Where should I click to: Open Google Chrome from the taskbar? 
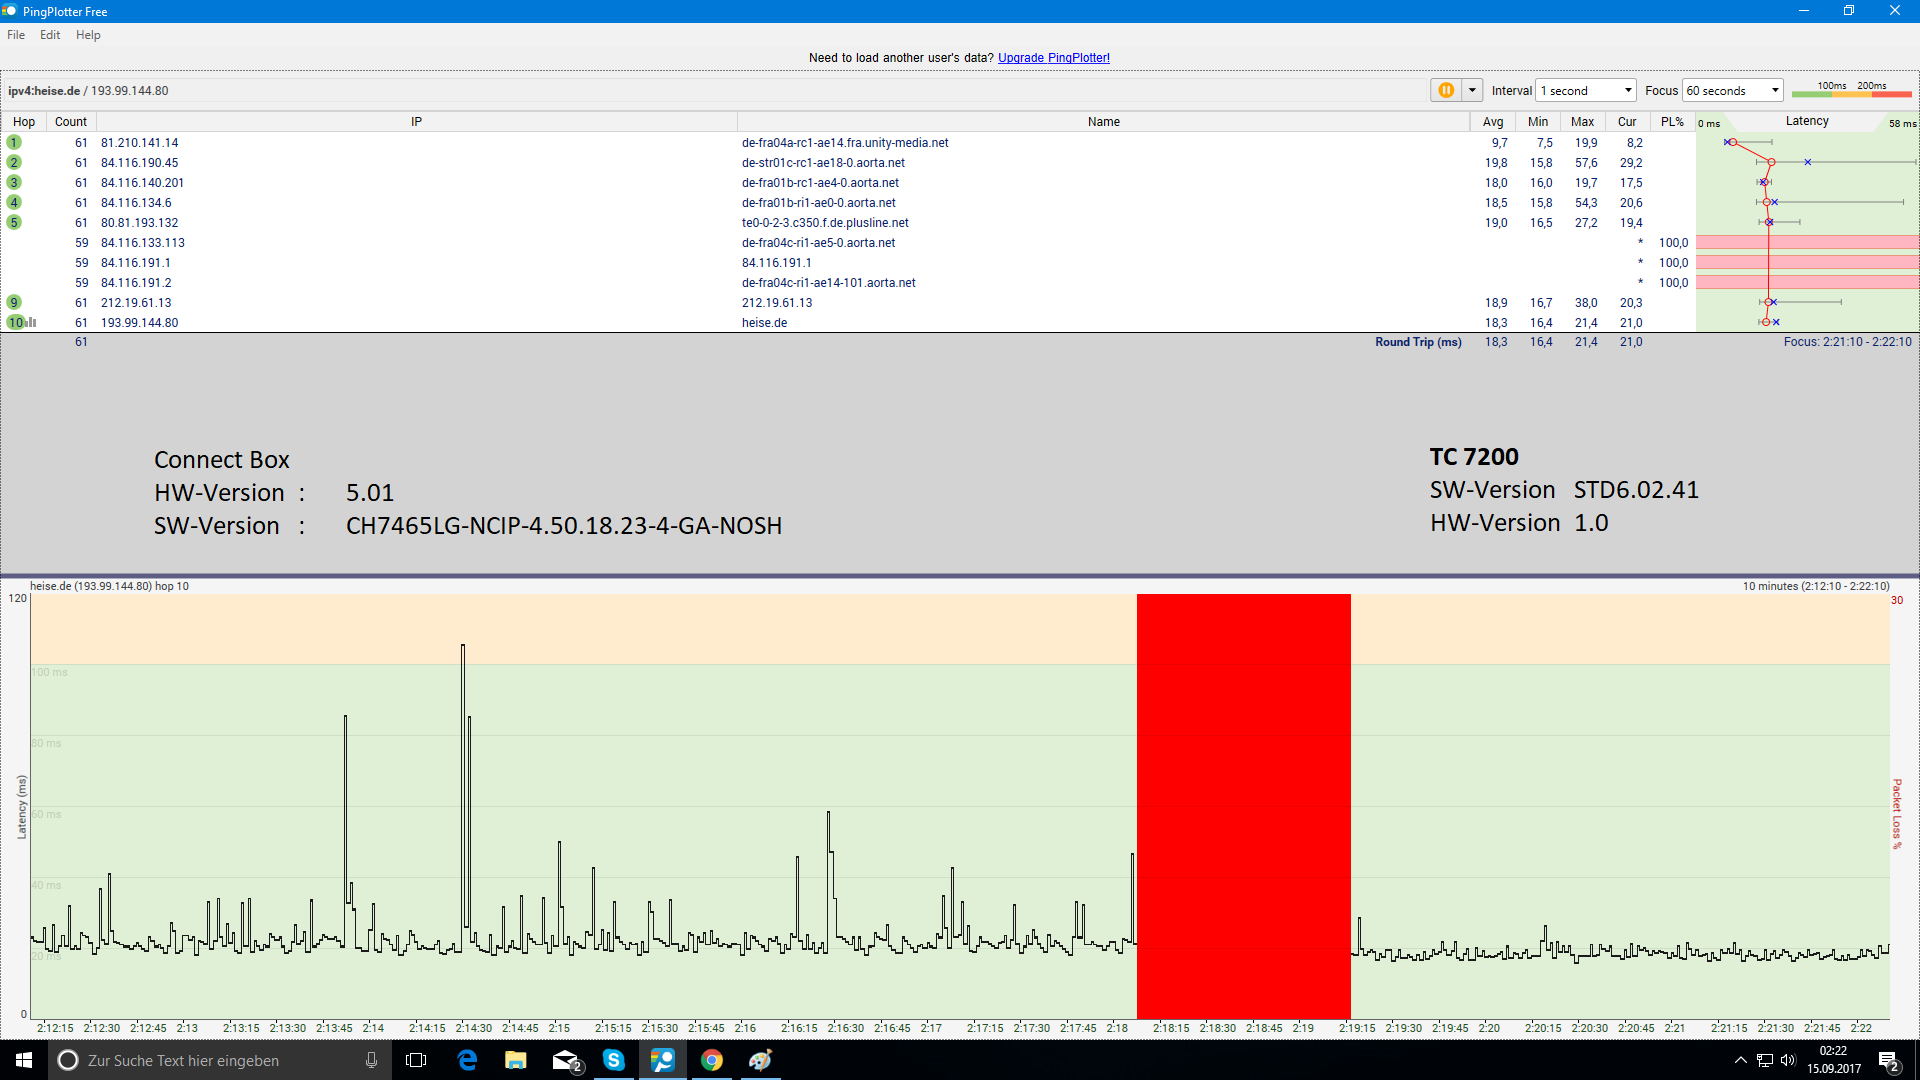click(711, 1060)
